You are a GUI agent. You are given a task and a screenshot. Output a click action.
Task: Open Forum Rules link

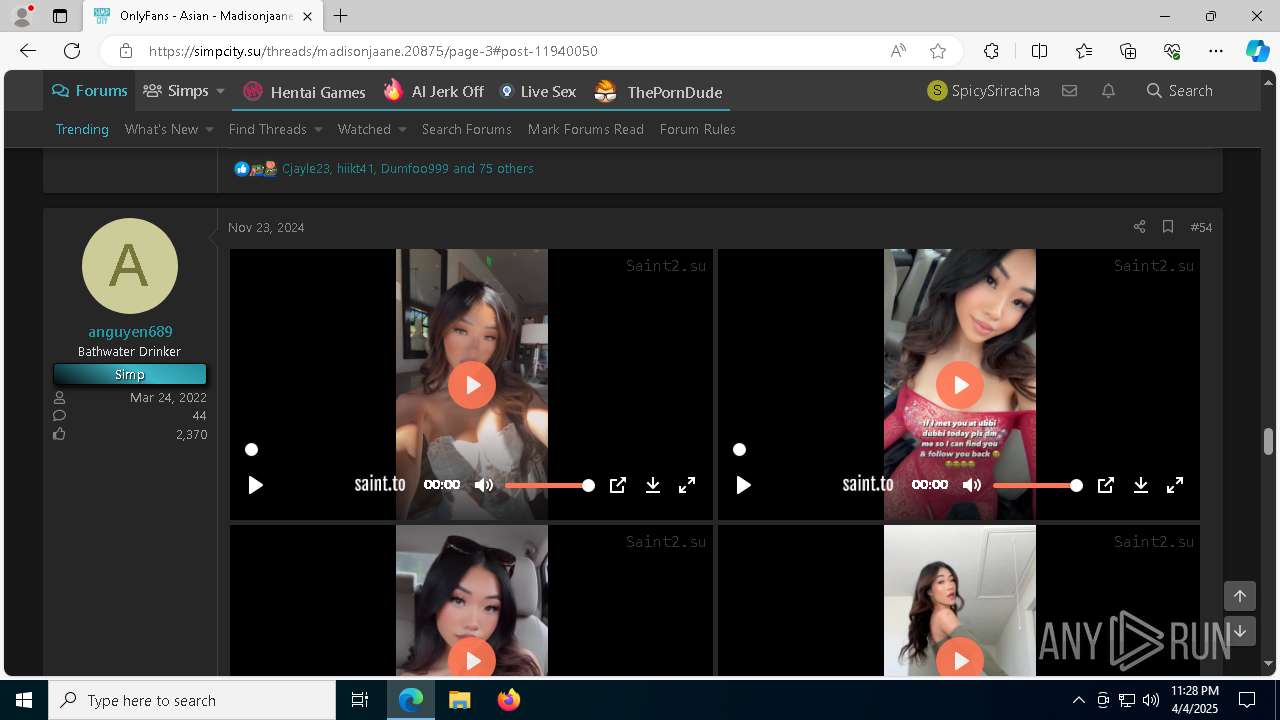[698, 129]
